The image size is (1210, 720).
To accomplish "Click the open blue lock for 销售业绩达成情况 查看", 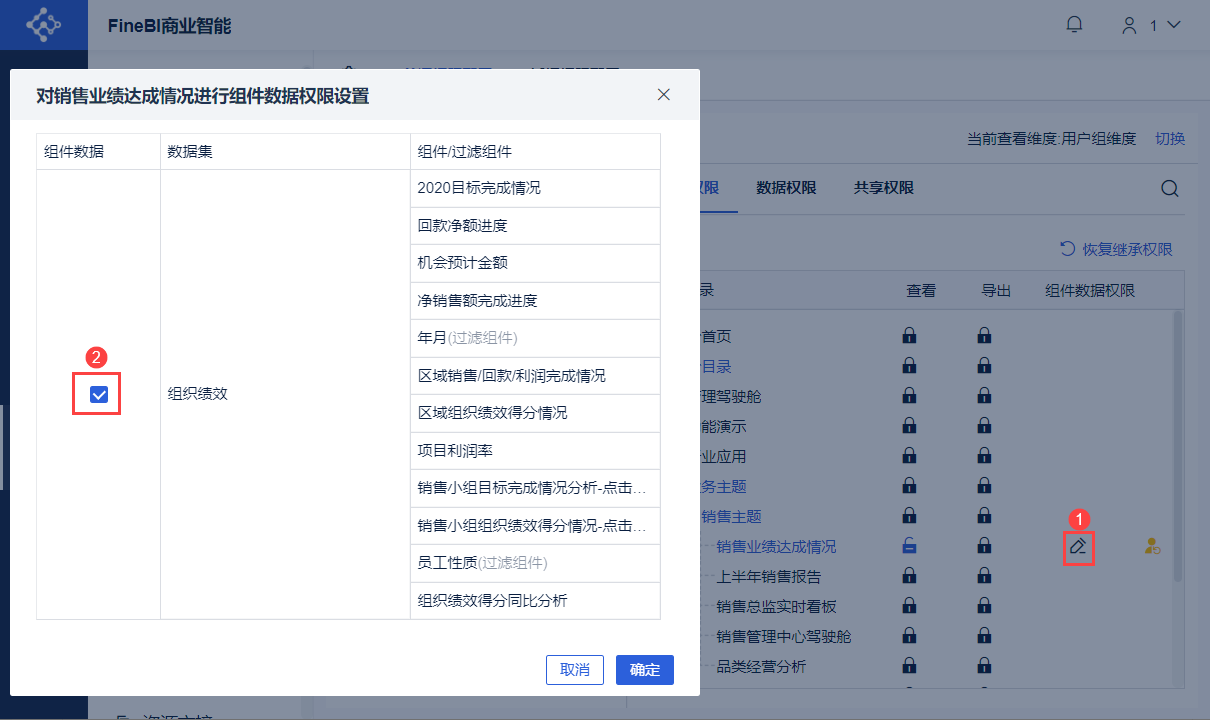I will 908,546.
